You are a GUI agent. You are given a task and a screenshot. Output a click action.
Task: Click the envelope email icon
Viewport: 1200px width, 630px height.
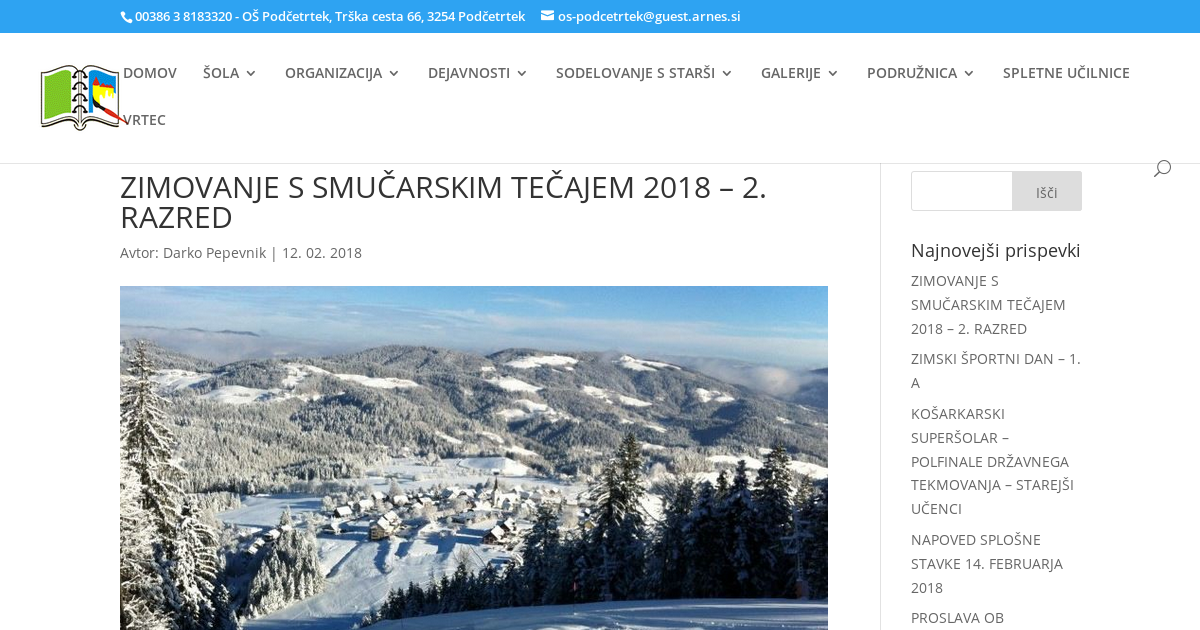pos(547,16)
